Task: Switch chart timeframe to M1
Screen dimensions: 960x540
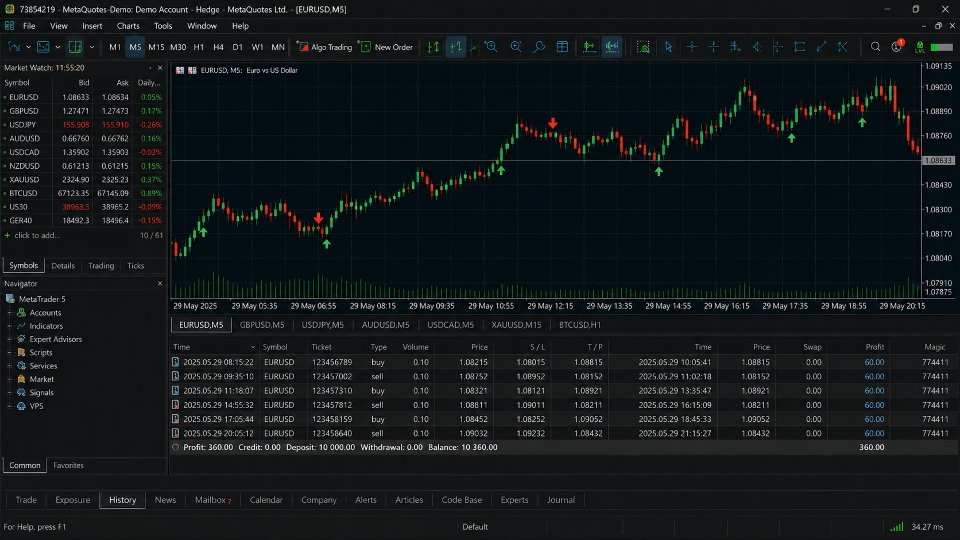Action: point(114,47)
